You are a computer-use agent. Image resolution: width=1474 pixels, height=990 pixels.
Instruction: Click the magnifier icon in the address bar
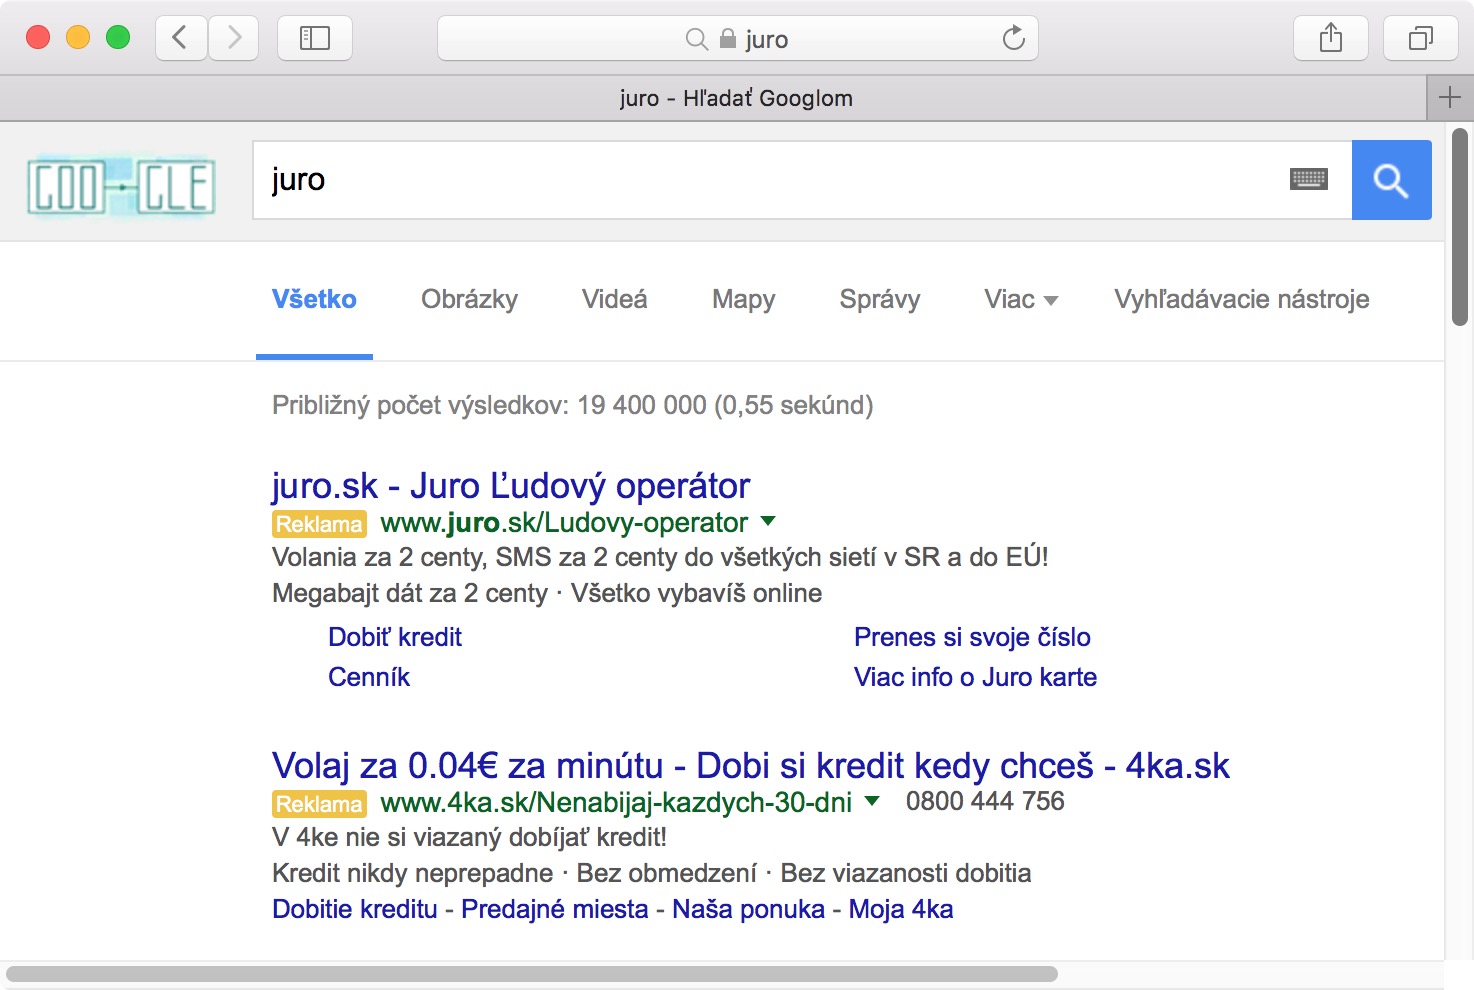click(696, 39)
